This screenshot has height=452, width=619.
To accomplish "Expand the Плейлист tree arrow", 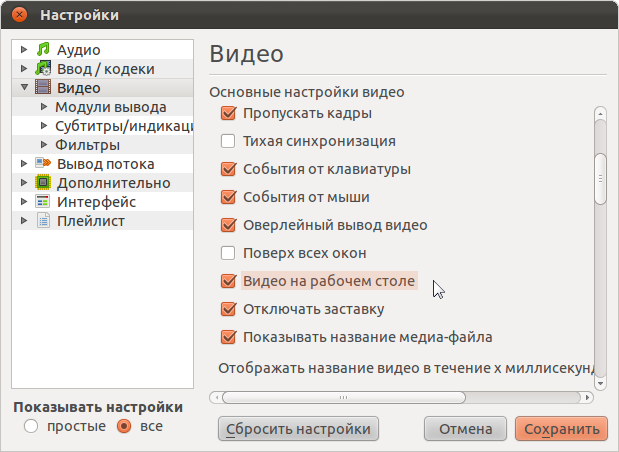I will (x=24, y=220).
